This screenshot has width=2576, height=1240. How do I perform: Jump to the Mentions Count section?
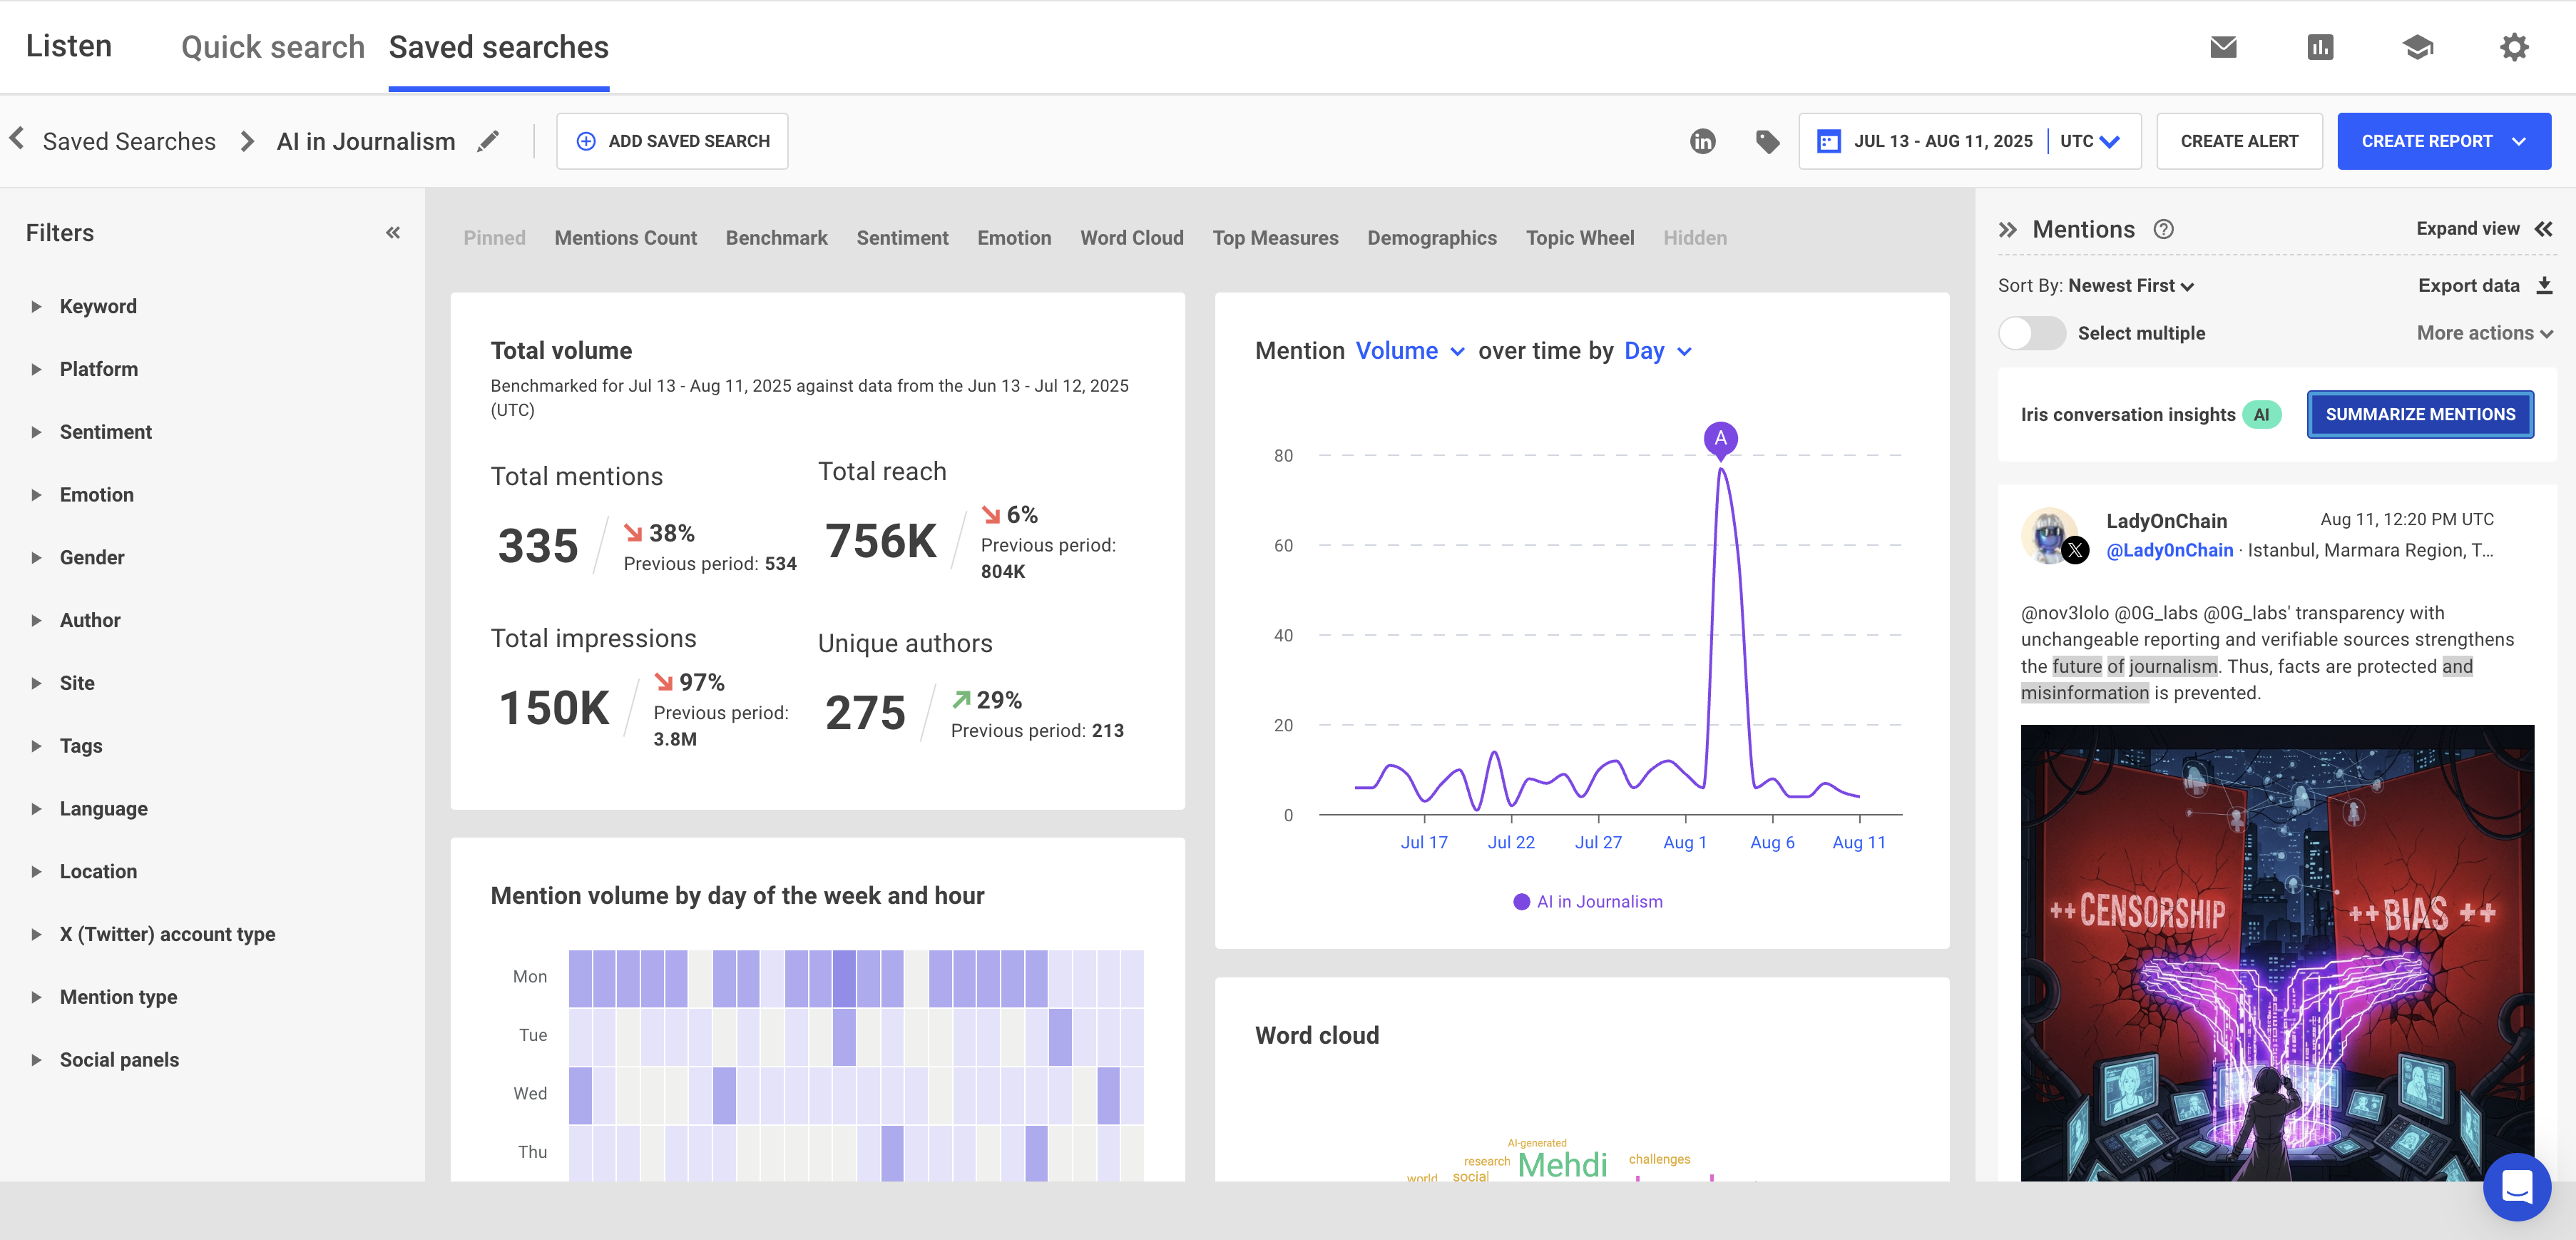(626, 238)
